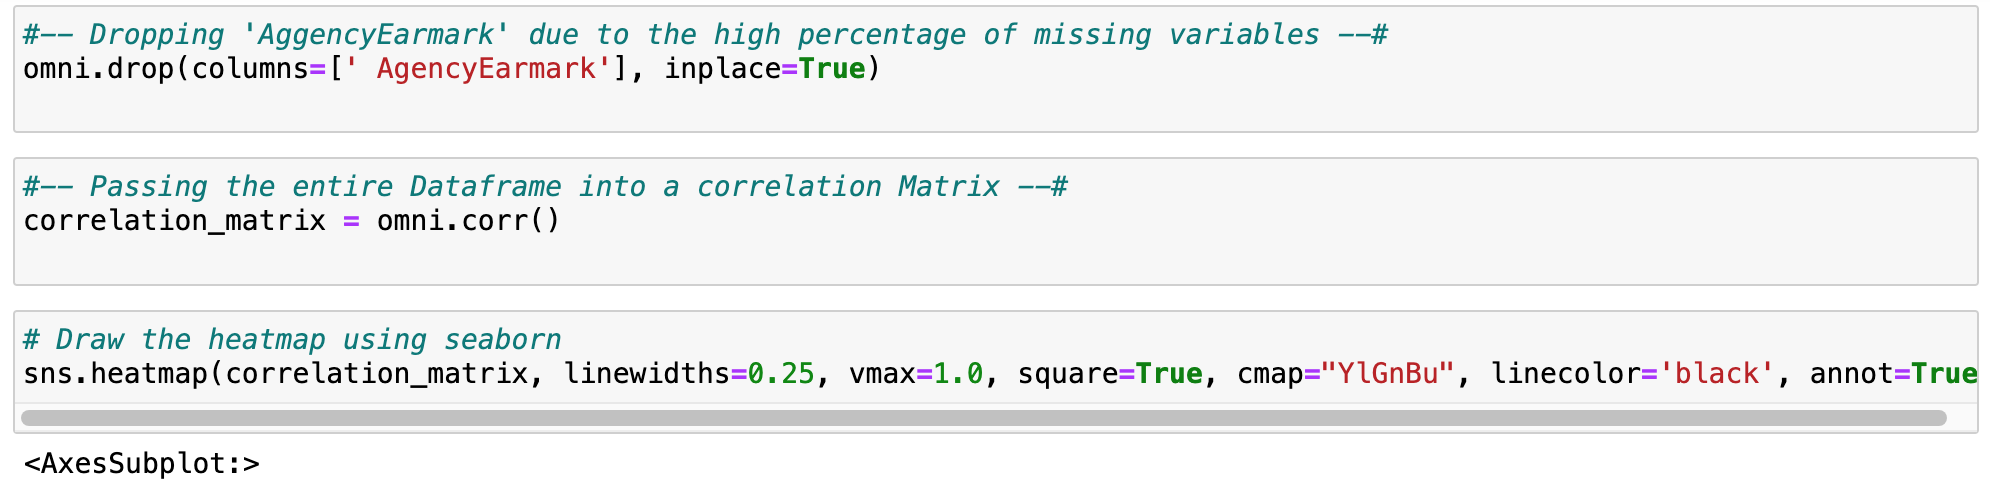
Task: Click the comment about dropping 'AggencyEarmark'
Action: (705, 35)
